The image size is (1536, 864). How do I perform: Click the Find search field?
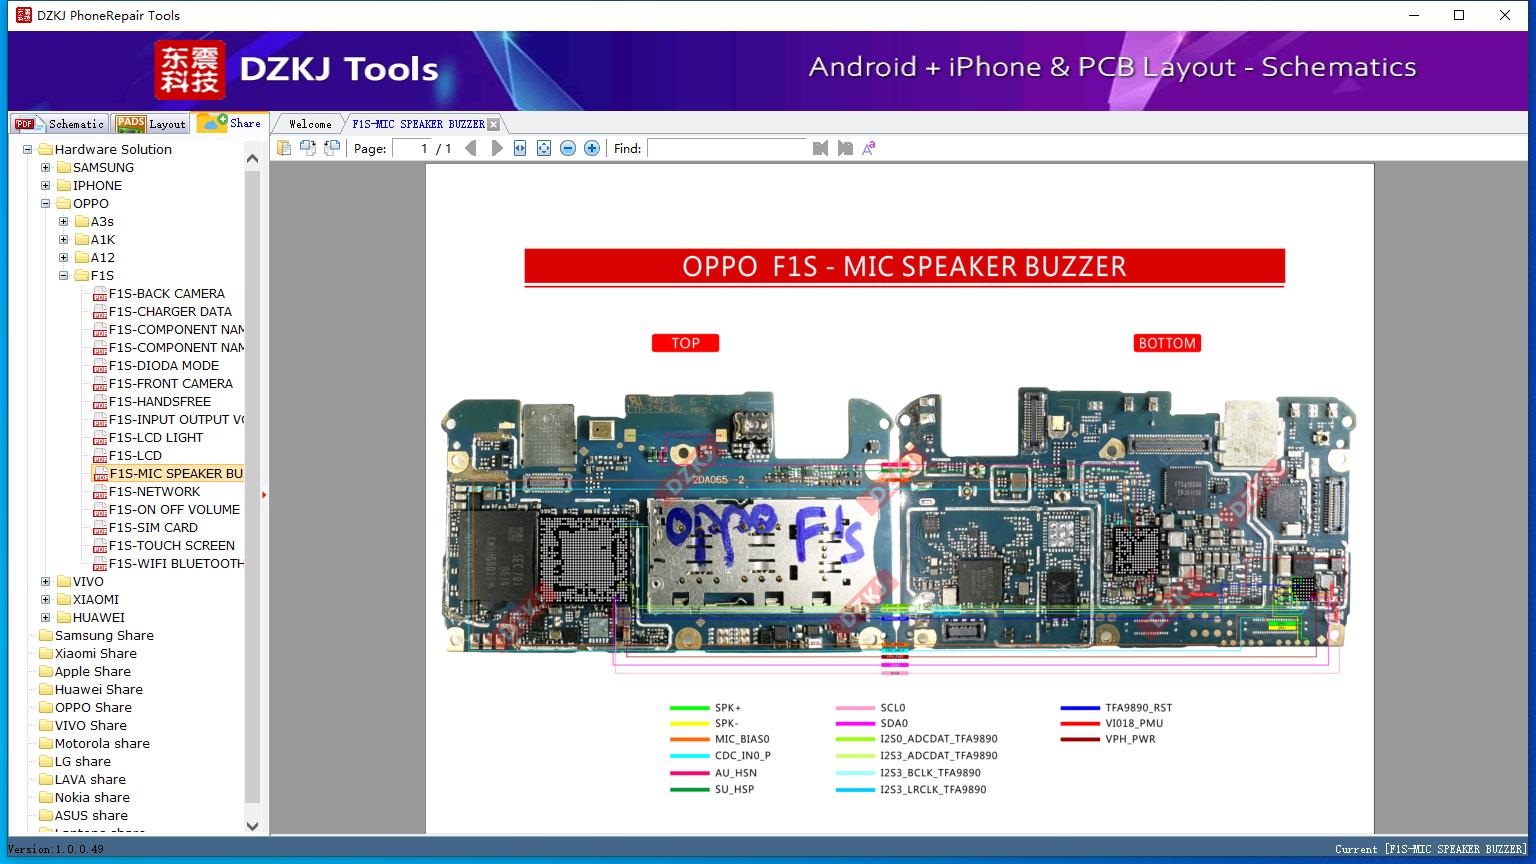tap(727, 148)
